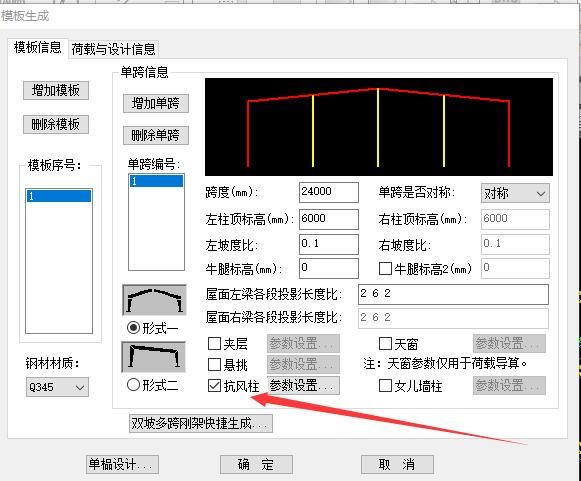Confirm with the 确定 button
Image resolution: width=581 pixels, height=481 pixels.
[x=256, y=464]
